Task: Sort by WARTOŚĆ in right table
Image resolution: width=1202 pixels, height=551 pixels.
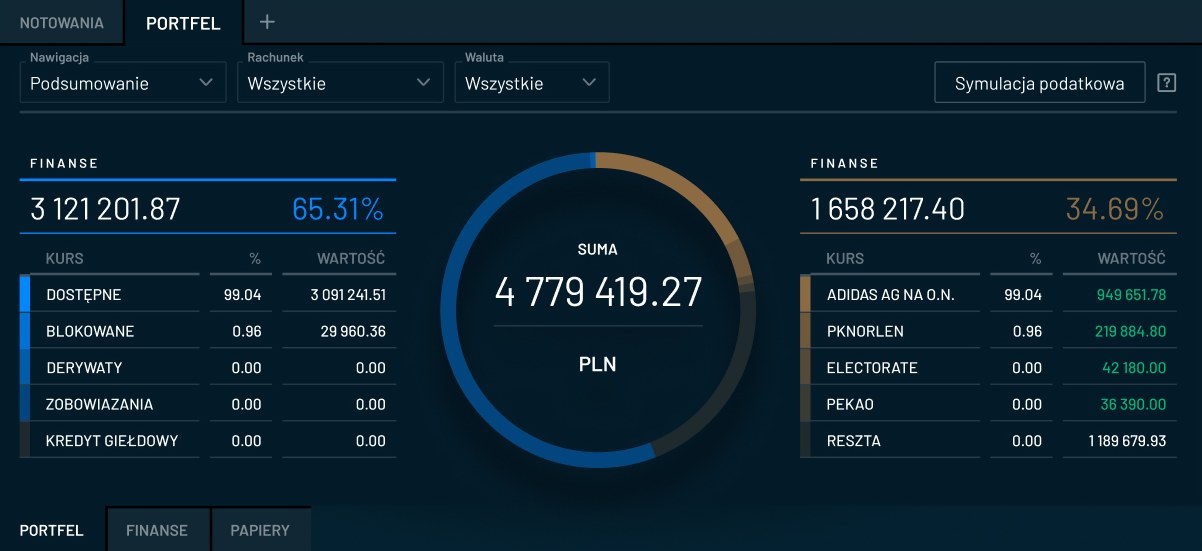Action: [x=1131, y=258]
